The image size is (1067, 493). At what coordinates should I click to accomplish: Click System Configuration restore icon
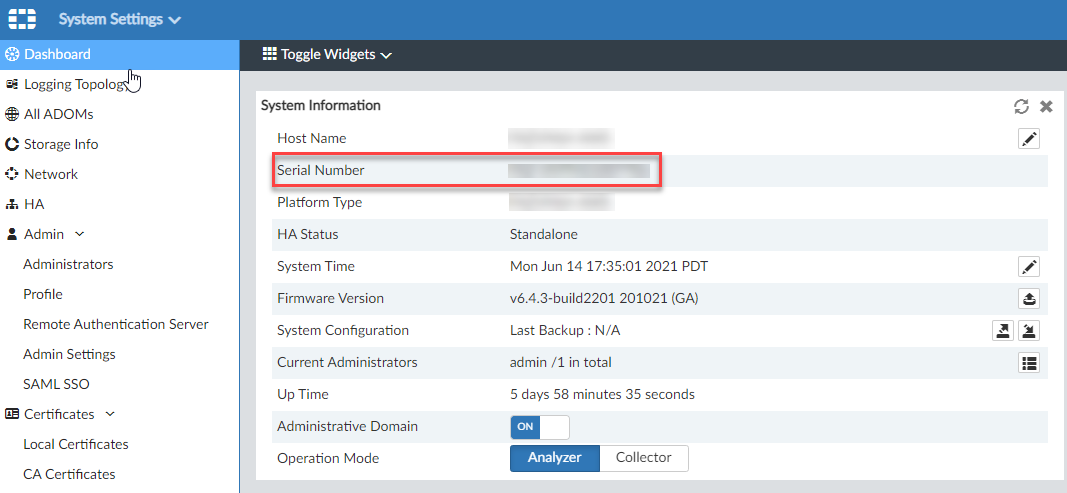coord(1029,331)
